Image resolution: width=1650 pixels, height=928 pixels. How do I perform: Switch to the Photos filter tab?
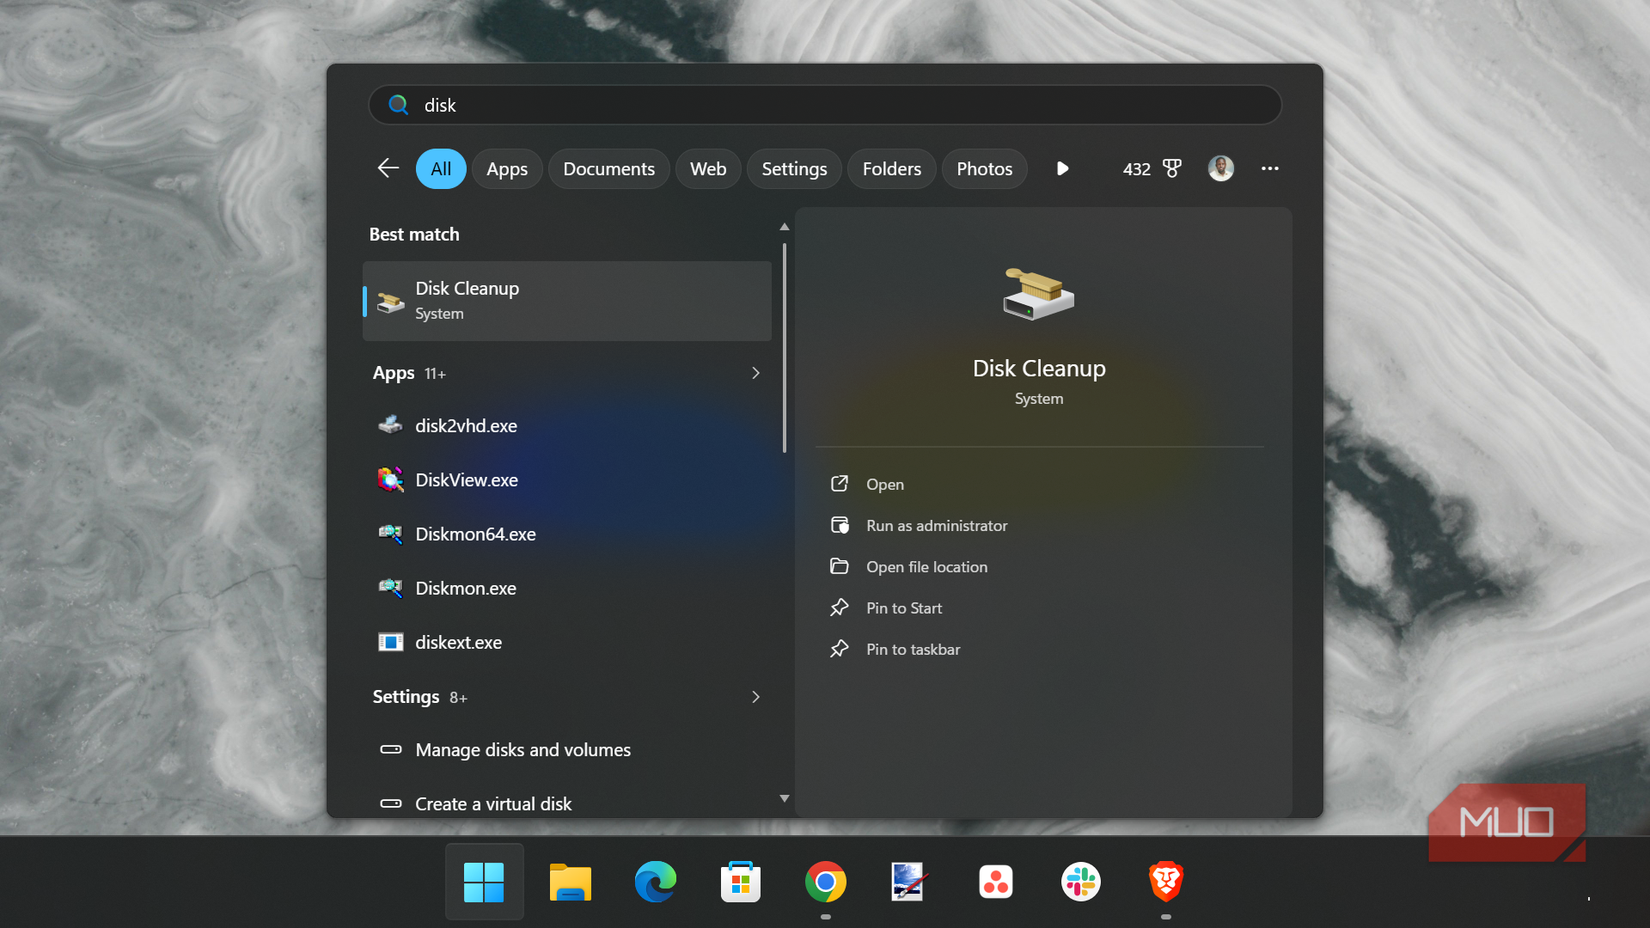(x=985, y=169)
